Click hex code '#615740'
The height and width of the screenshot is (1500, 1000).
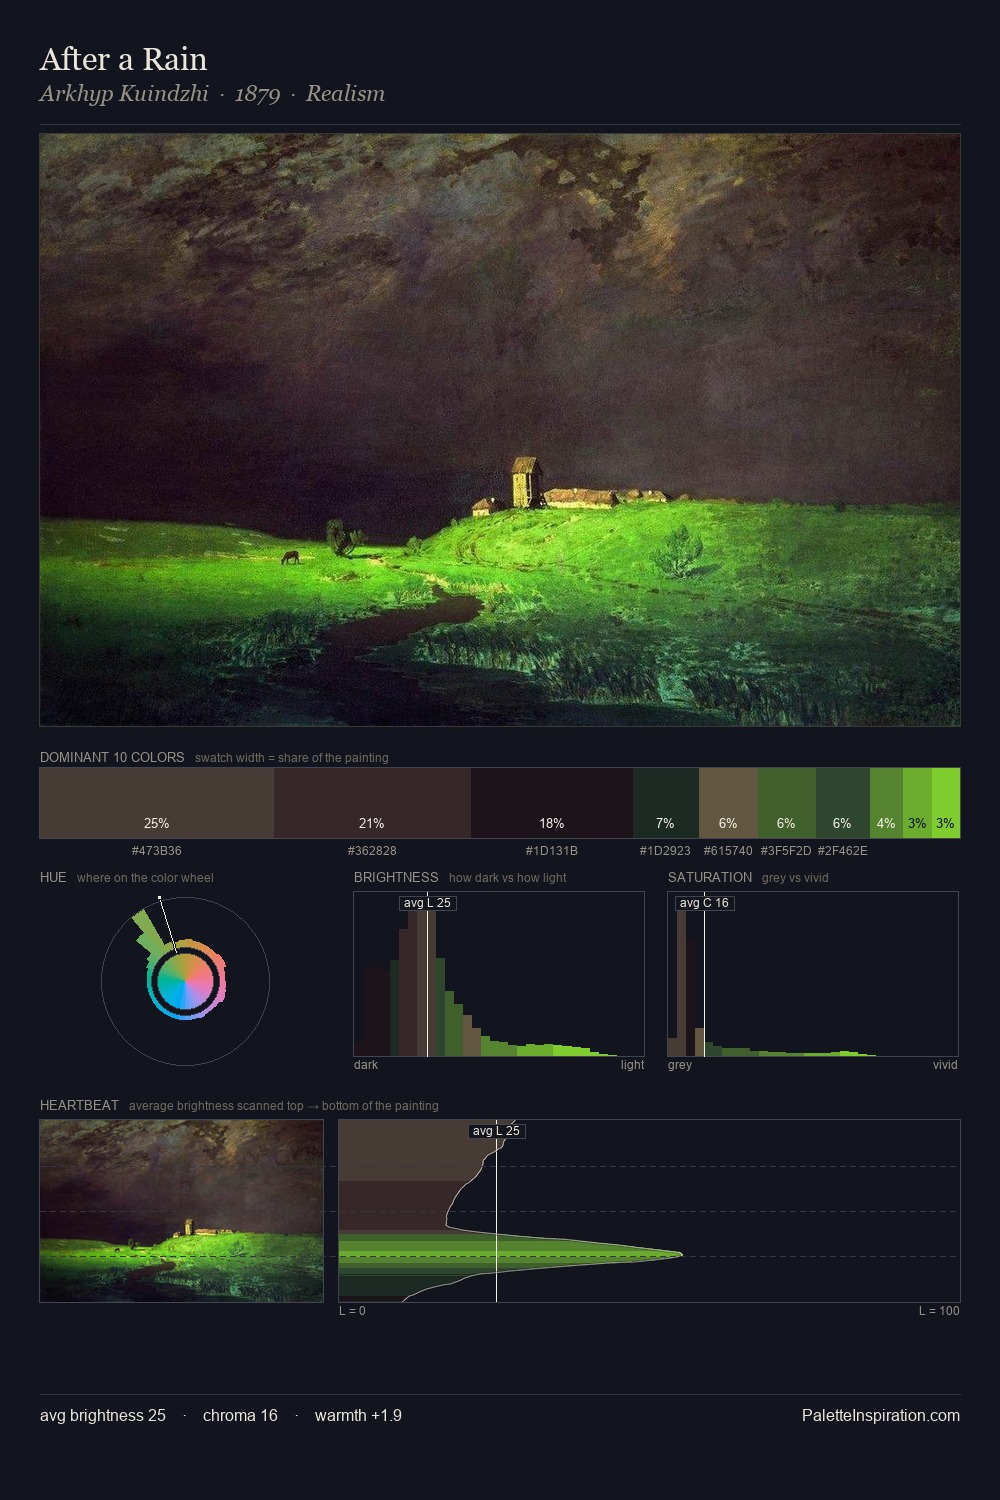click(728, 851)
